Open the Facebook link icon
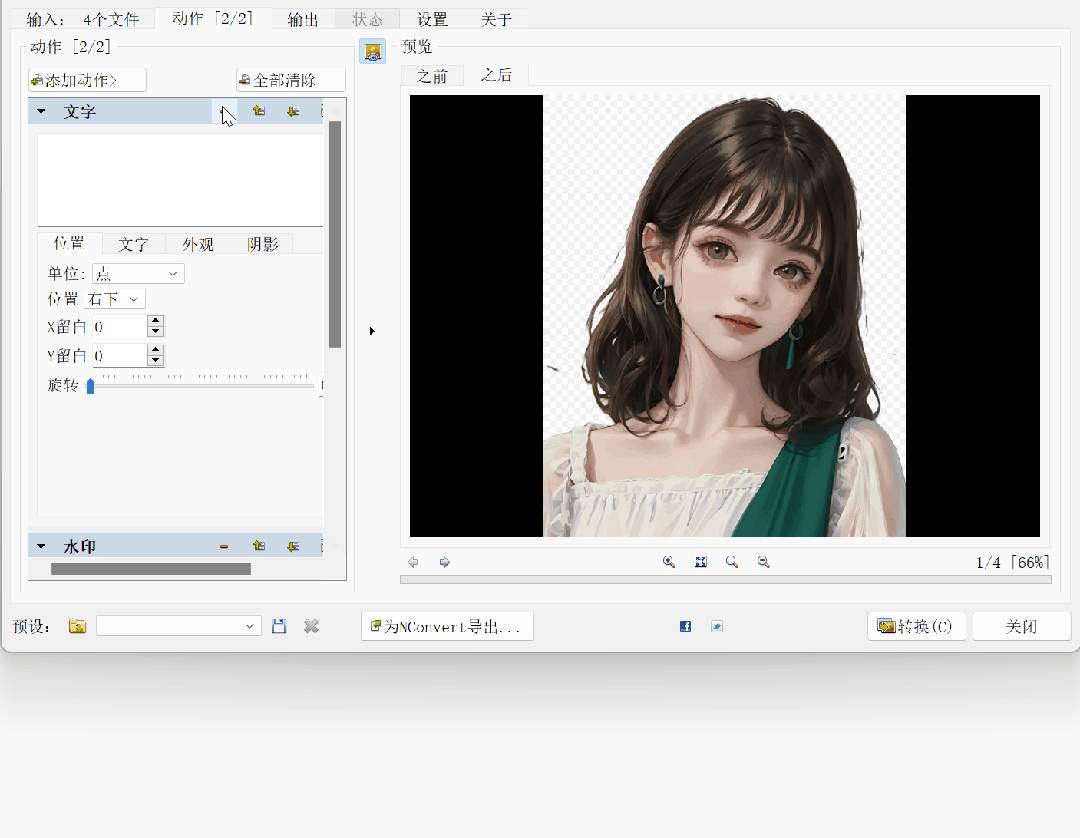This screenshot has width=1080, height=838. tap(685, 627)
